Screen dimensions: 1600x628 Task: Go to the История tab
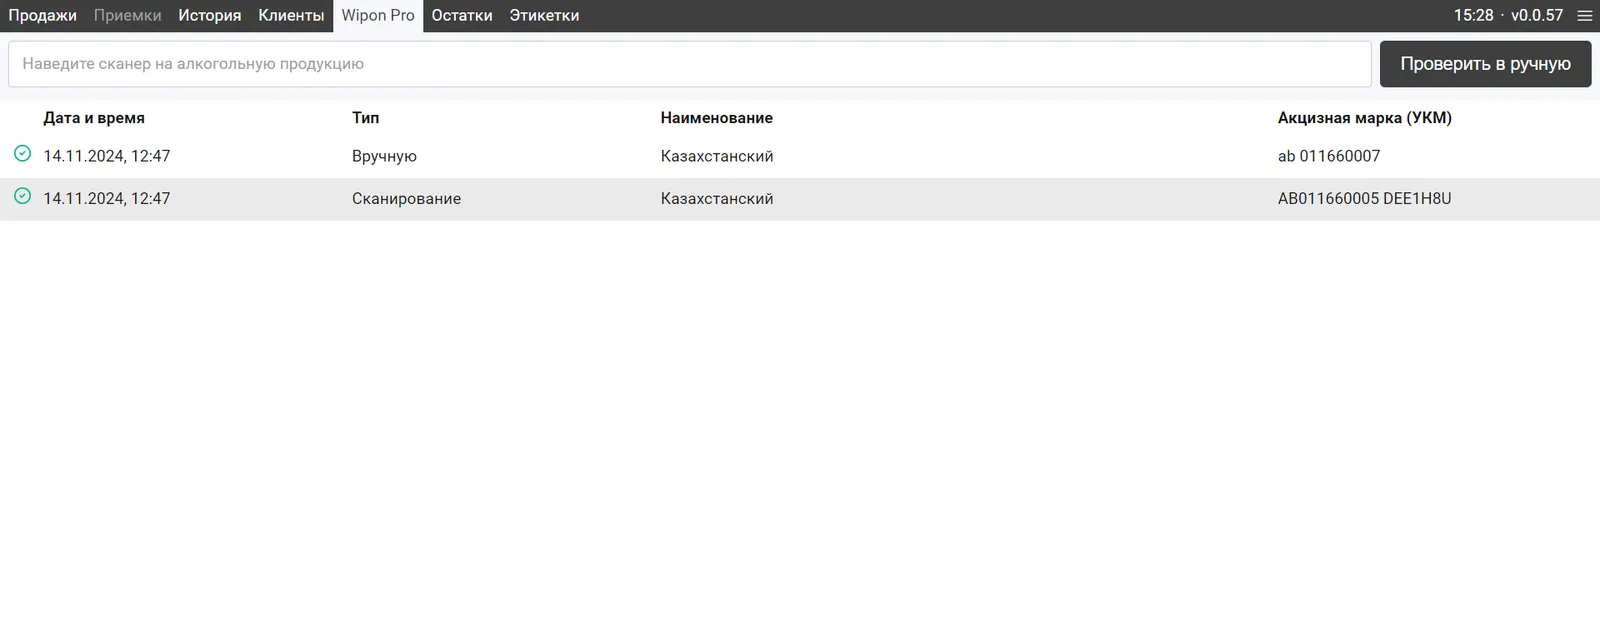209,16
